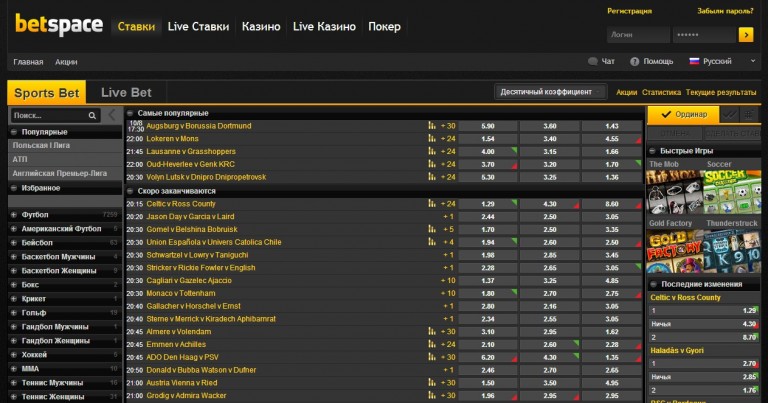This screenshot has height=403, width=768.
Task: Collapse the Последние изменения panel
Action: tap(653, 284)
